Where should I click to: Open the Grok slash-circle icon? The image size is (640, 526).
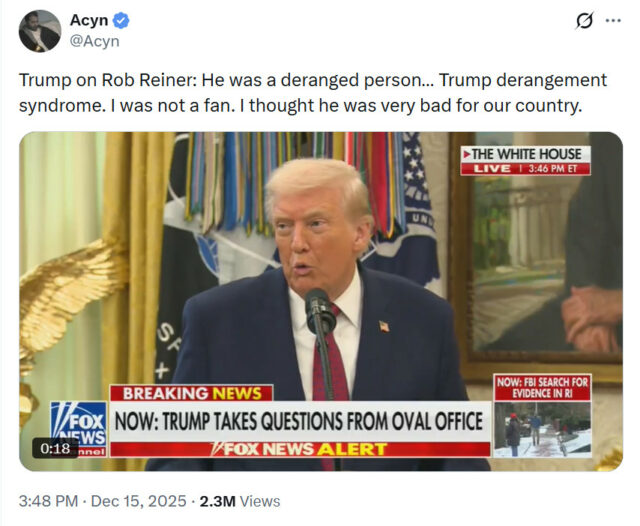(584, 20)
